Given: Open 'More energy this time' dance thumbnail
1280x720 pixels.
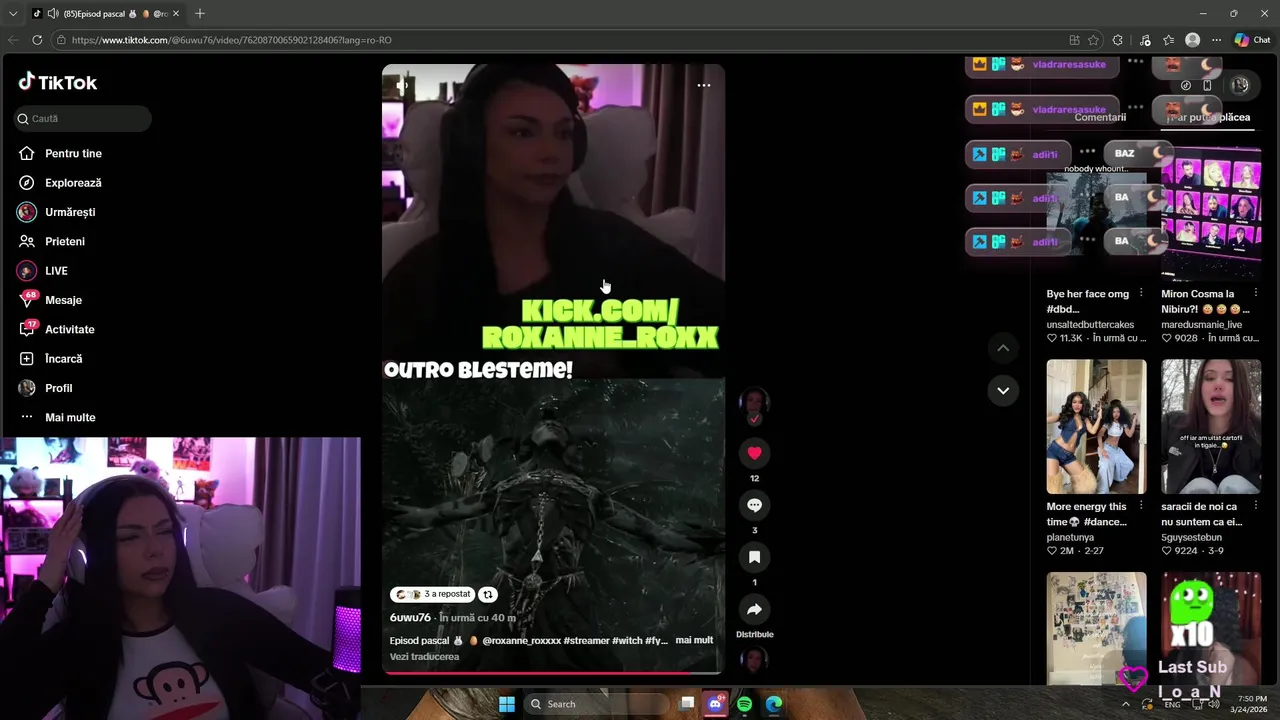Looking at the screenshot, I should 1096,426.
